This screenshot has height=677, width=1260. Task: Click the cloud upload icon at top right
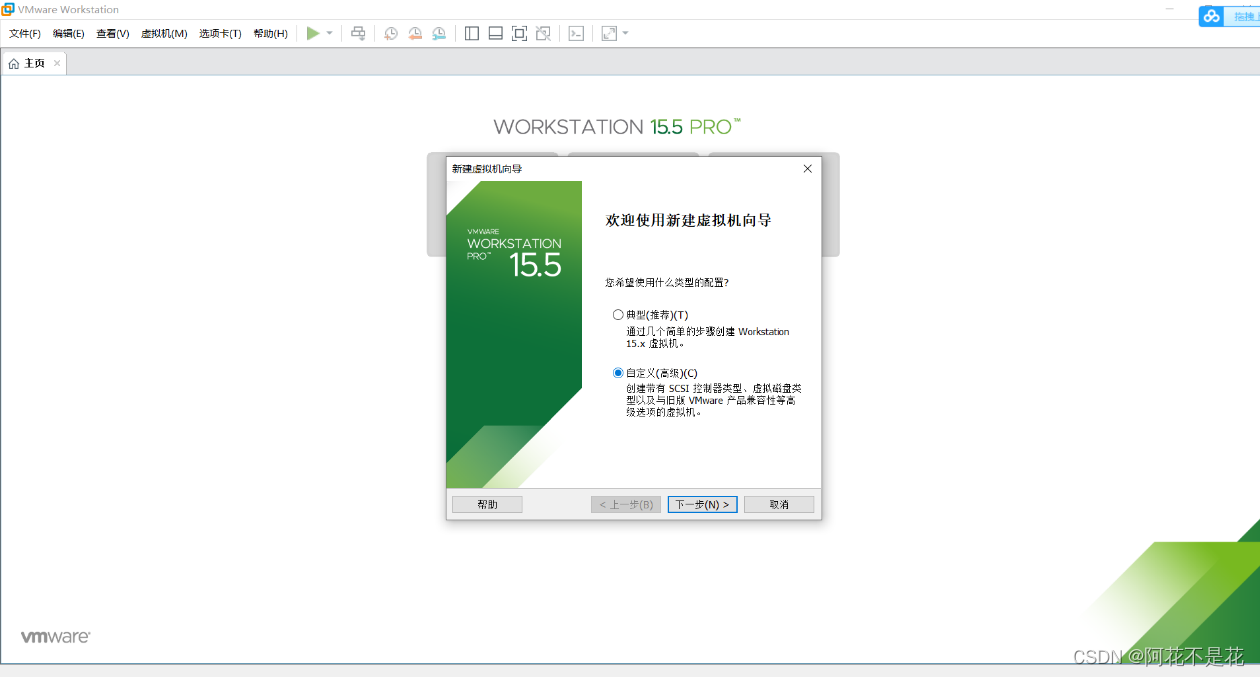coord(1212,16)
